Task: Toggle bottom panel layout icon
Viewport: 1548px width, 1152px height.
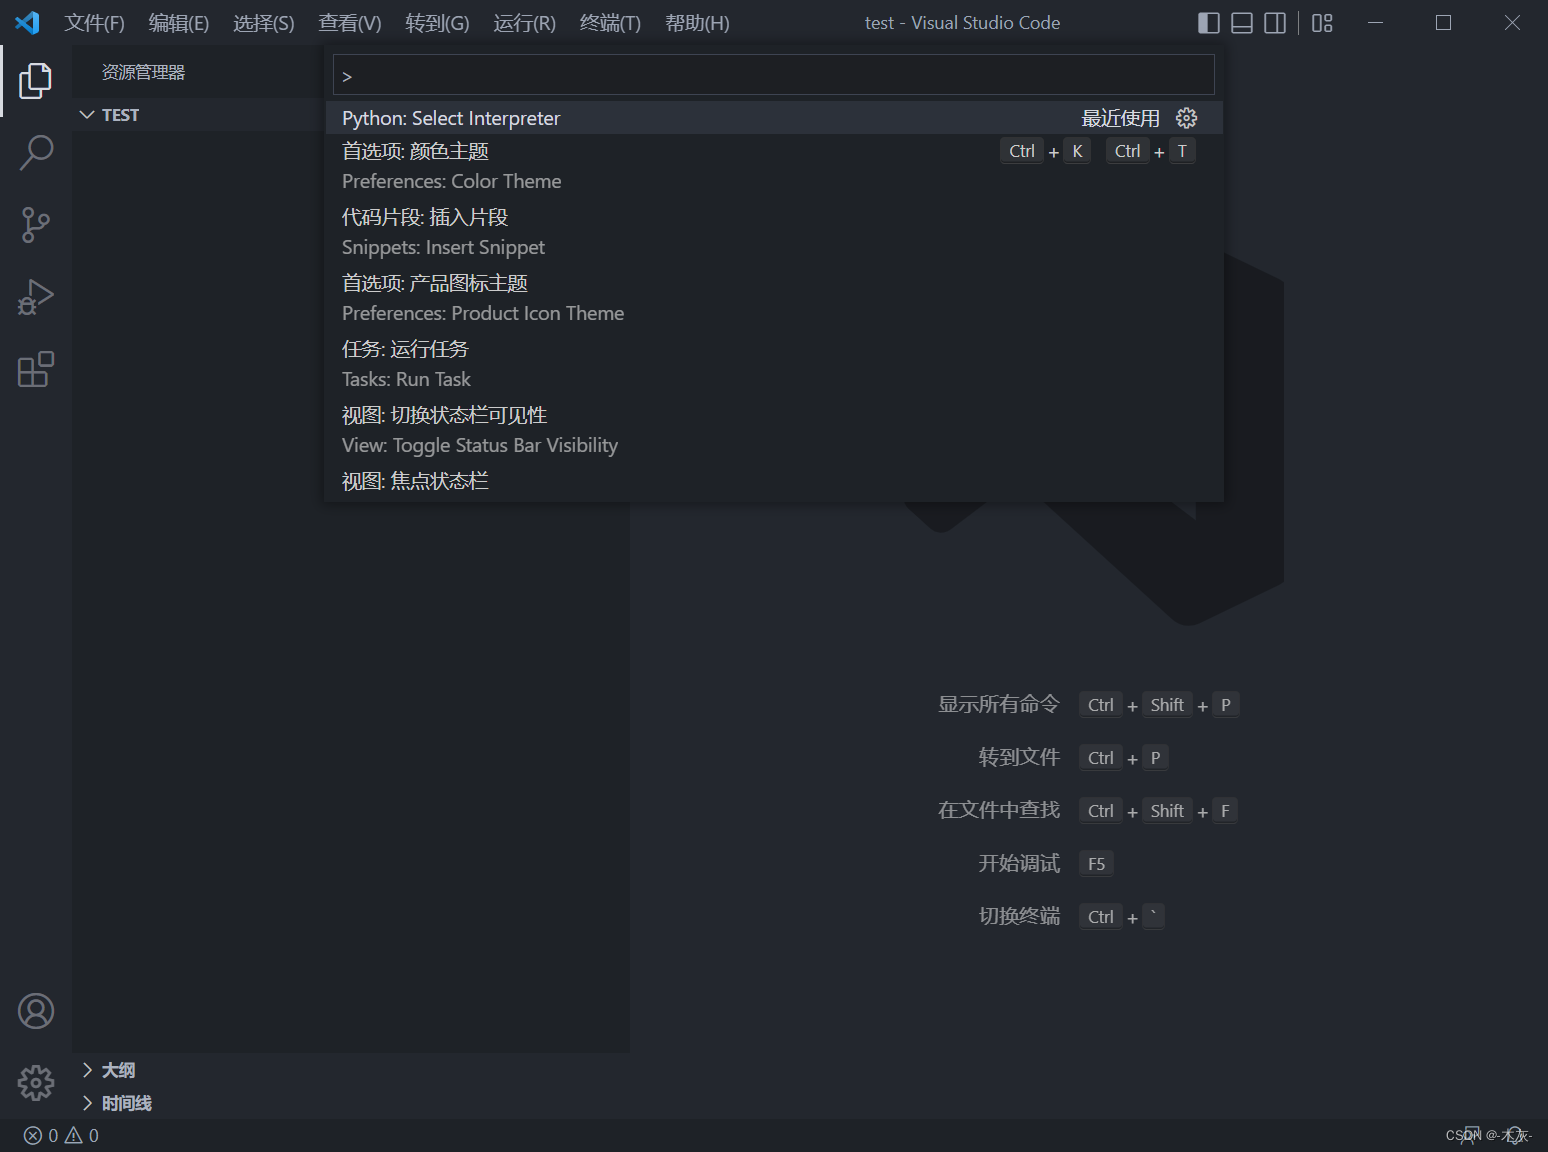Action: [x=1242, y=23]
